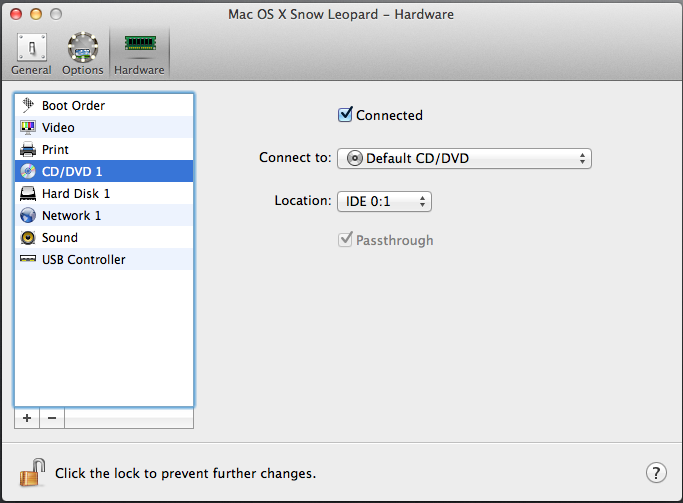Select Print in the hardware list
This screenshot has height=503, width=683.
pyautogui.click(x=104, y=149)
